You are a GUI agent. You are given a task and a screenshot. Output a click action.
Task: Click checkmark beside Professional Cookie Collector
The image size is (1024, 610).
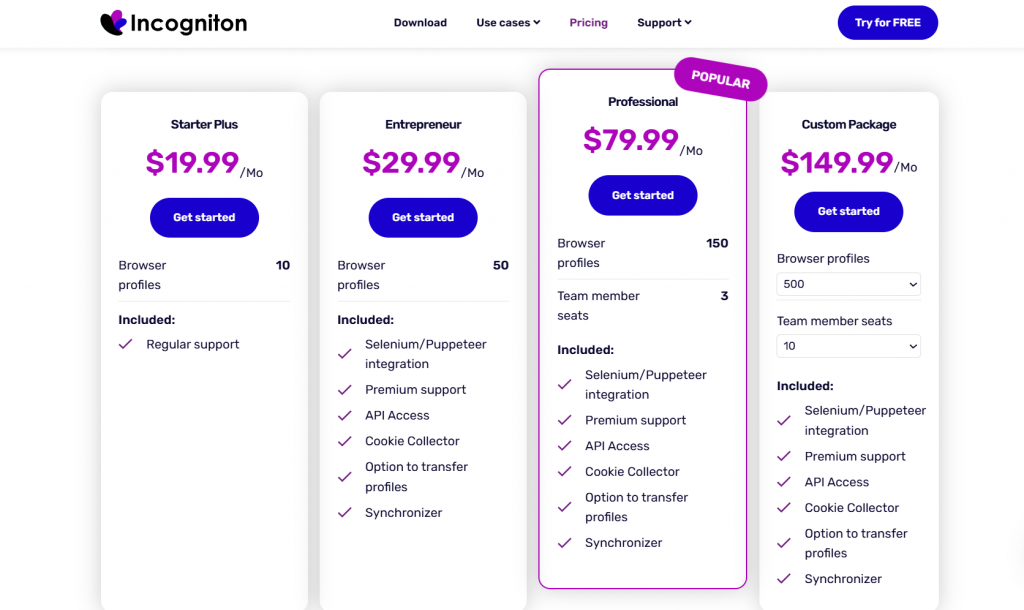[565, 472]
